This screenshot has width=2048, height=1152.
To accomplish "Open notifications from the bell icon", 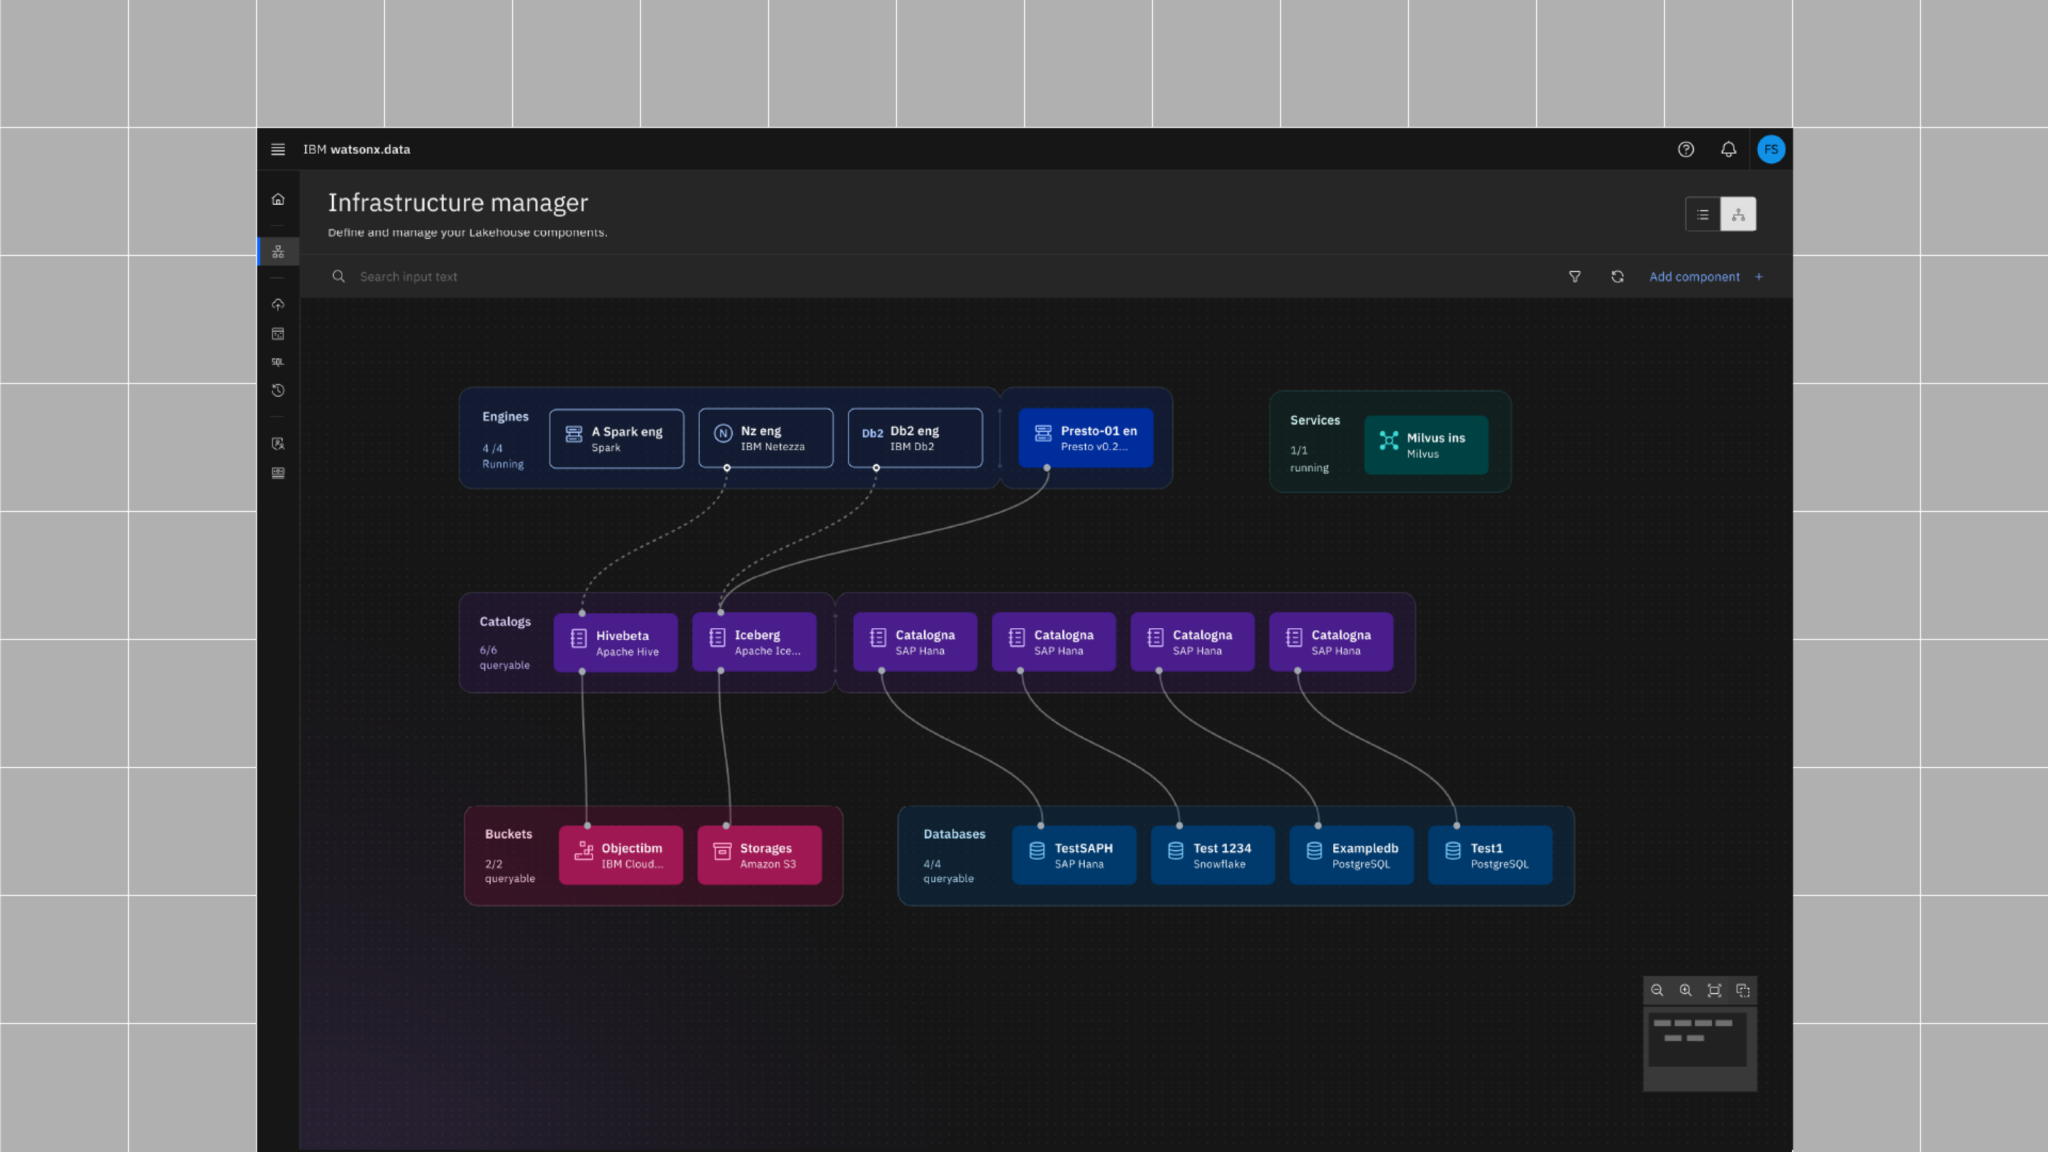I will (1728, 149).
